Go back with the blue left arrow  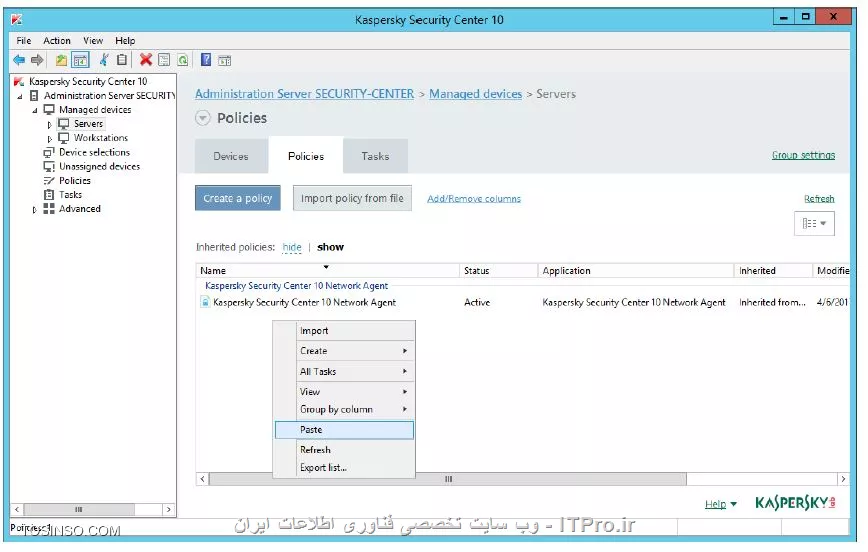pos(19,60)
